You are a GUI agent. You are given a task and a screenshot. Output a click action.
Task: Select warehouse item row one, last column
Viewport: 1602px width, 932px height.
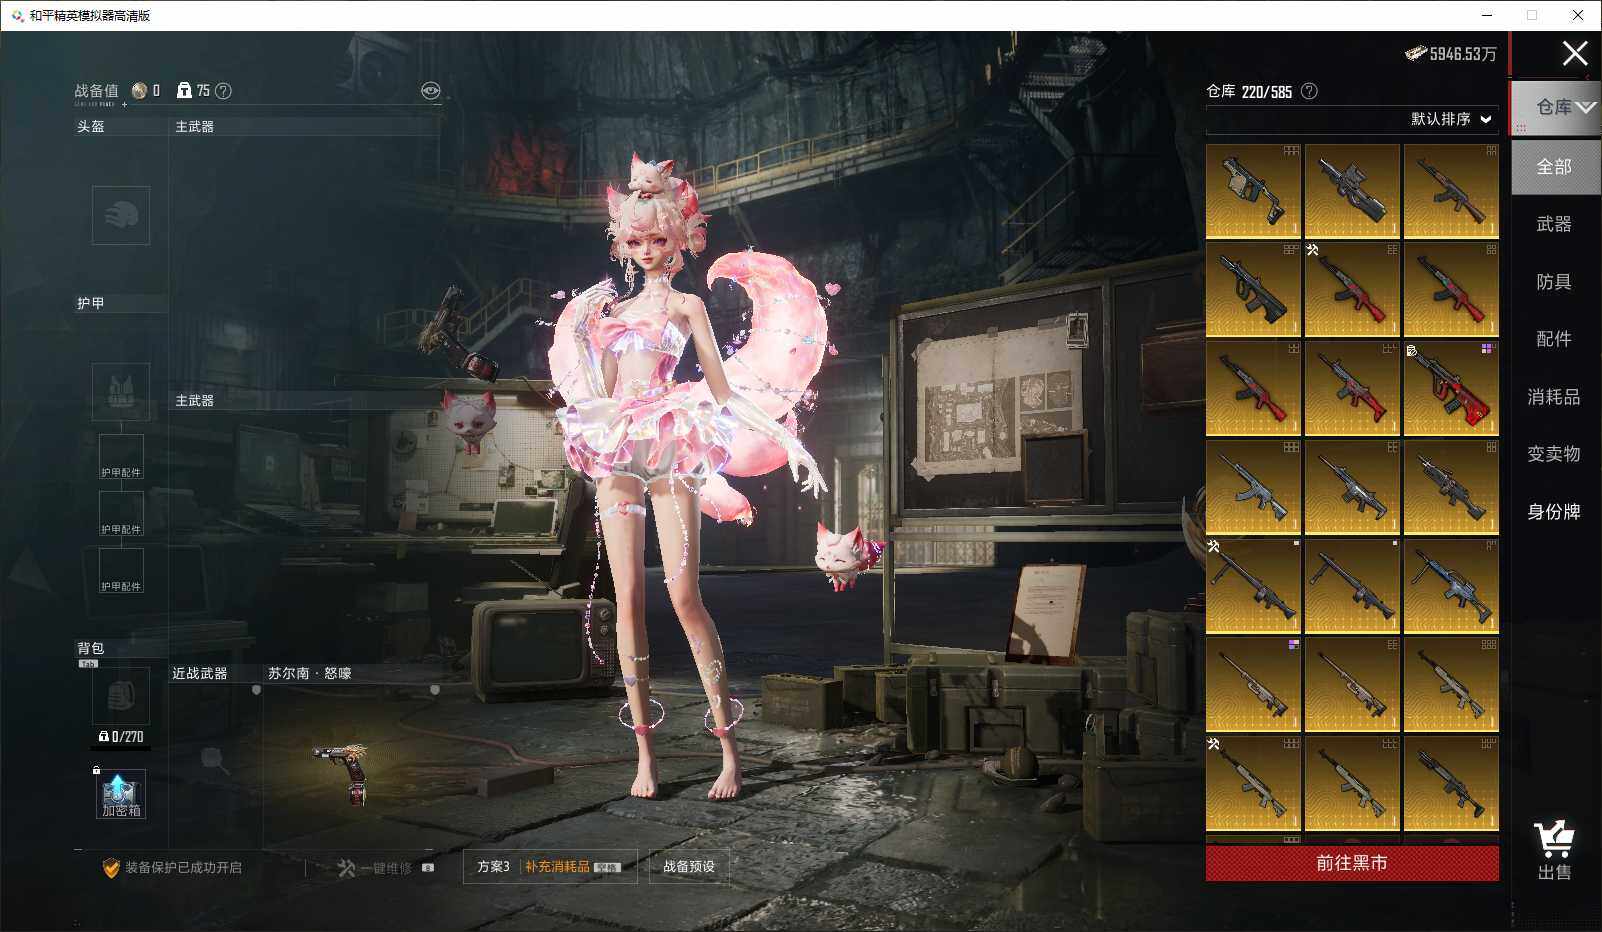point(1451,191)
